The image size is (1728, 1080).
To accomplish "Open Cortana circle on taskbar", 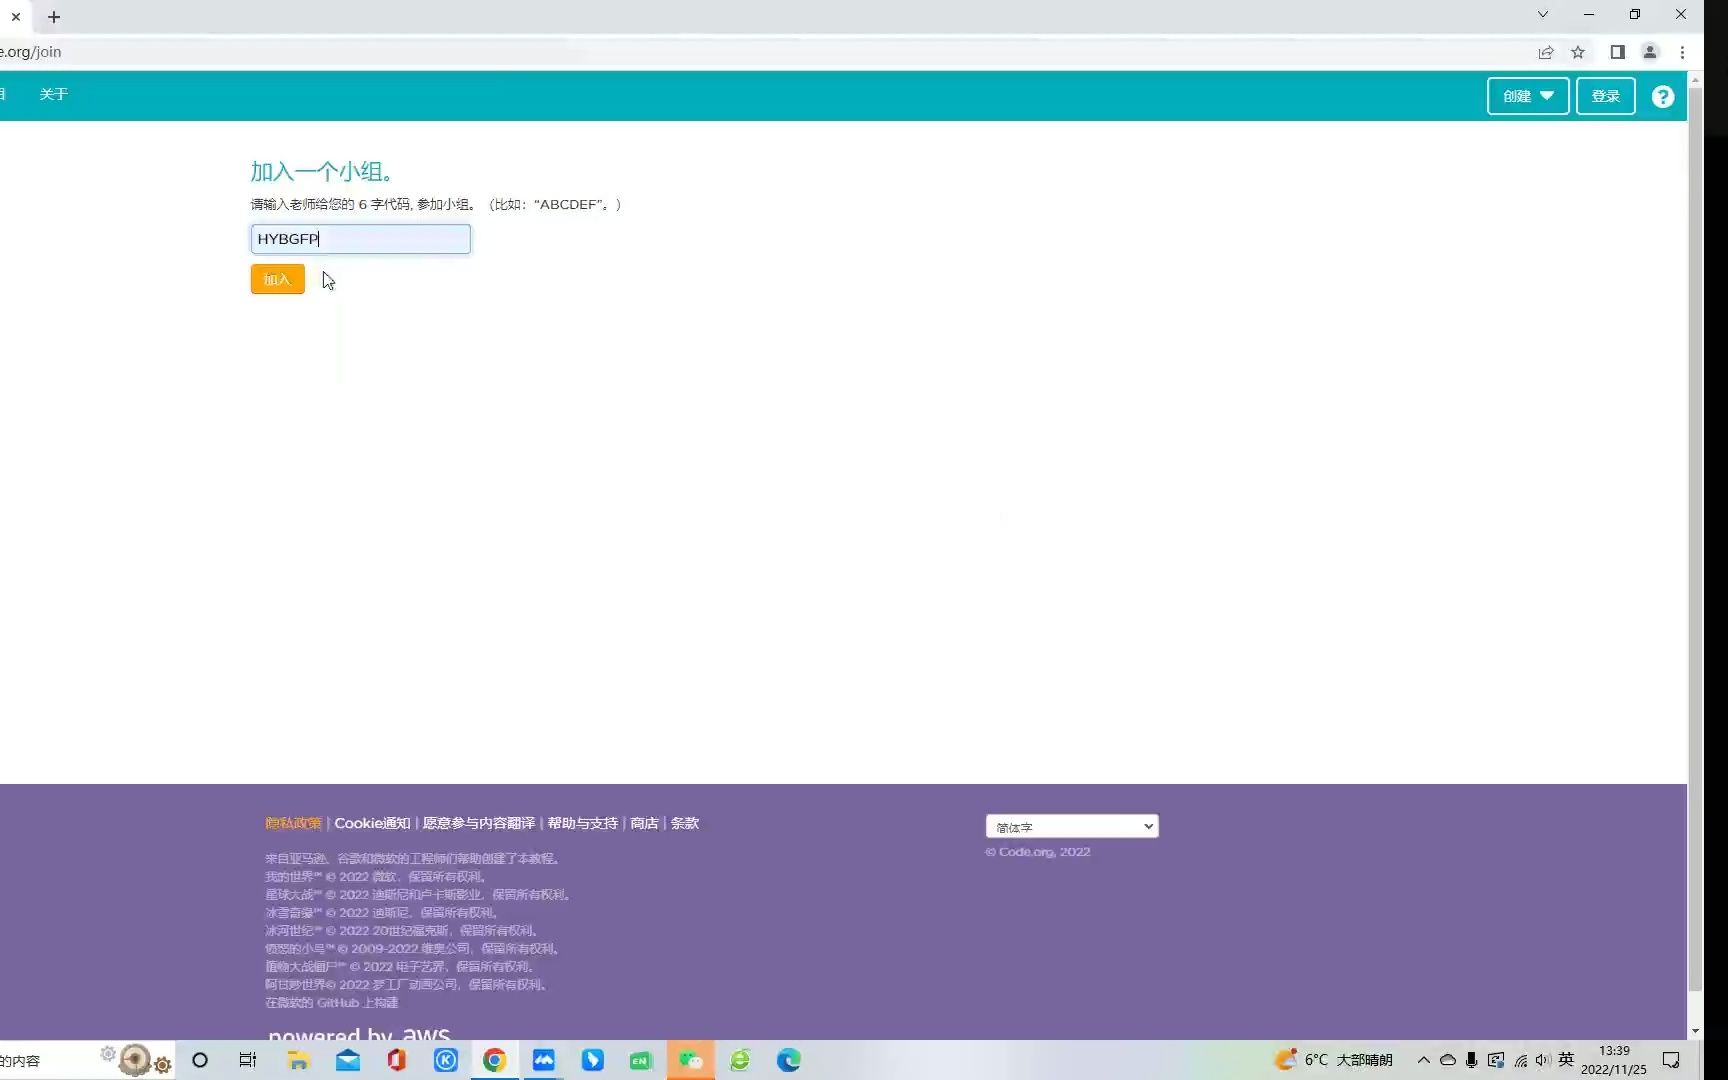I will click(x=200, y=1060).
